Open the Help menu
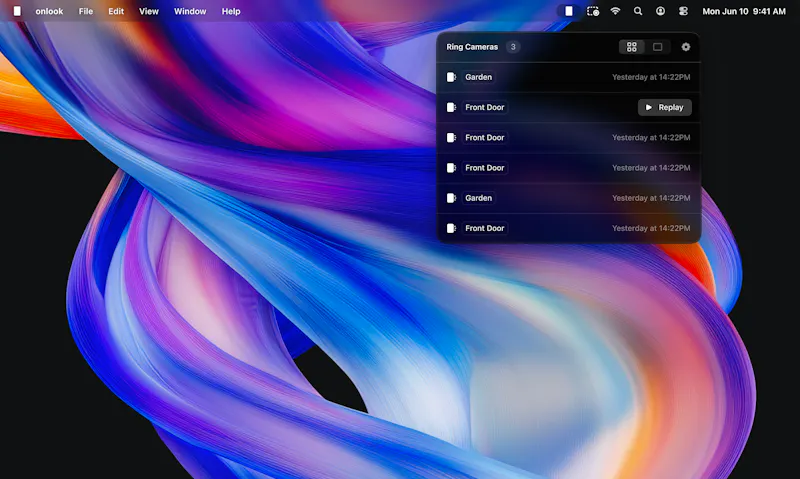This screenshot has width=800, height=479. click(x=231, y=11)
